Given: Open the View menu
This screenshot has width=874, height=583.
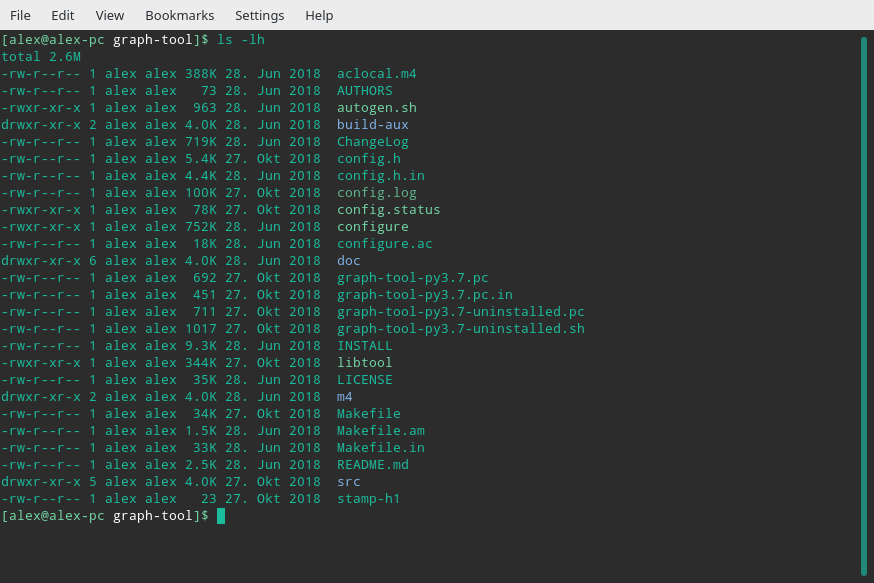Looking at the screenshot, I should coord(110,15).
